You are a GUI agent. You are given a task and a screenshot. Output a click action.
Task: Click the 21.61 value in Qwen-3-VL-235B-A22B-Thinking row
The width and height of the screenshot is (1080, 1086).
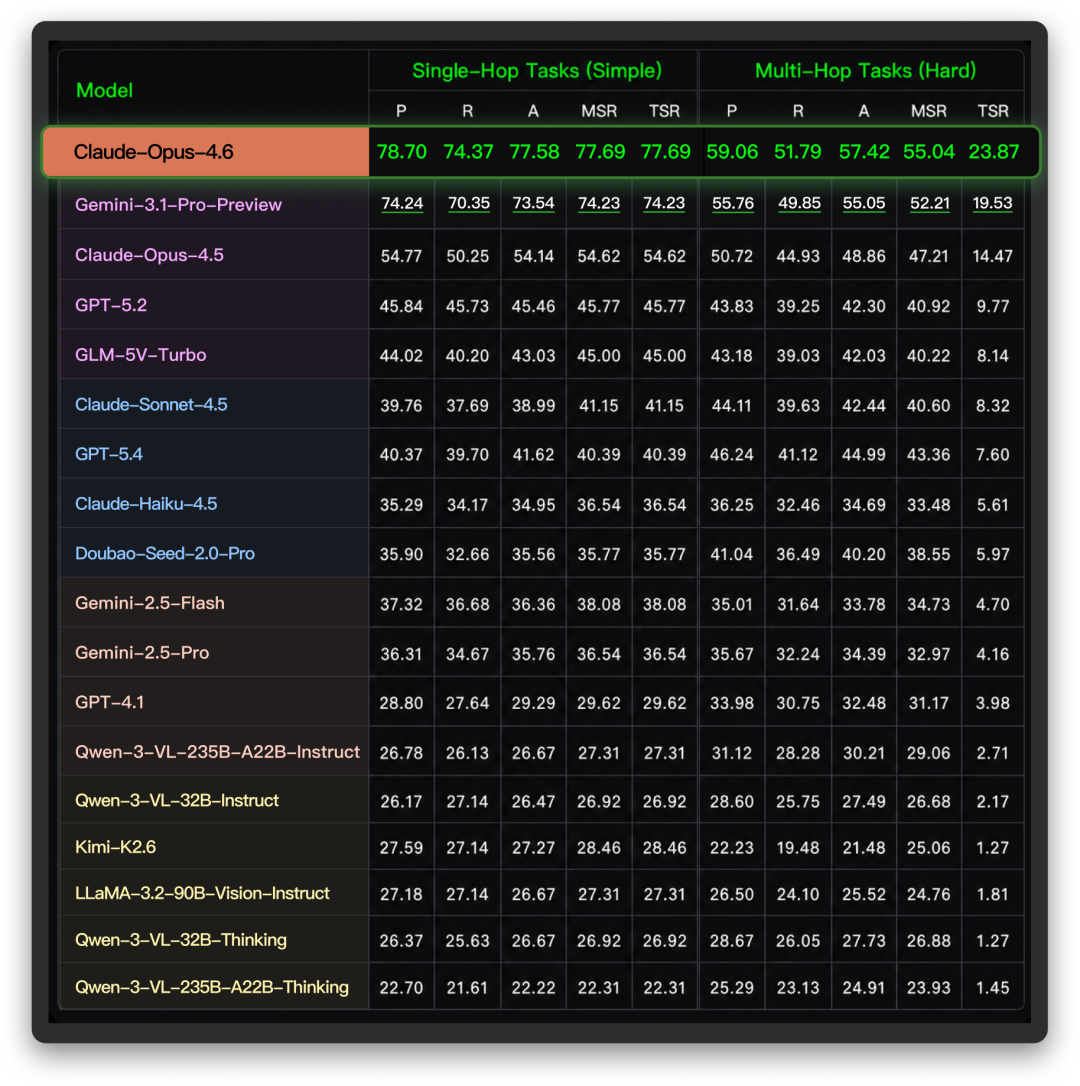[x=468, y=988]
